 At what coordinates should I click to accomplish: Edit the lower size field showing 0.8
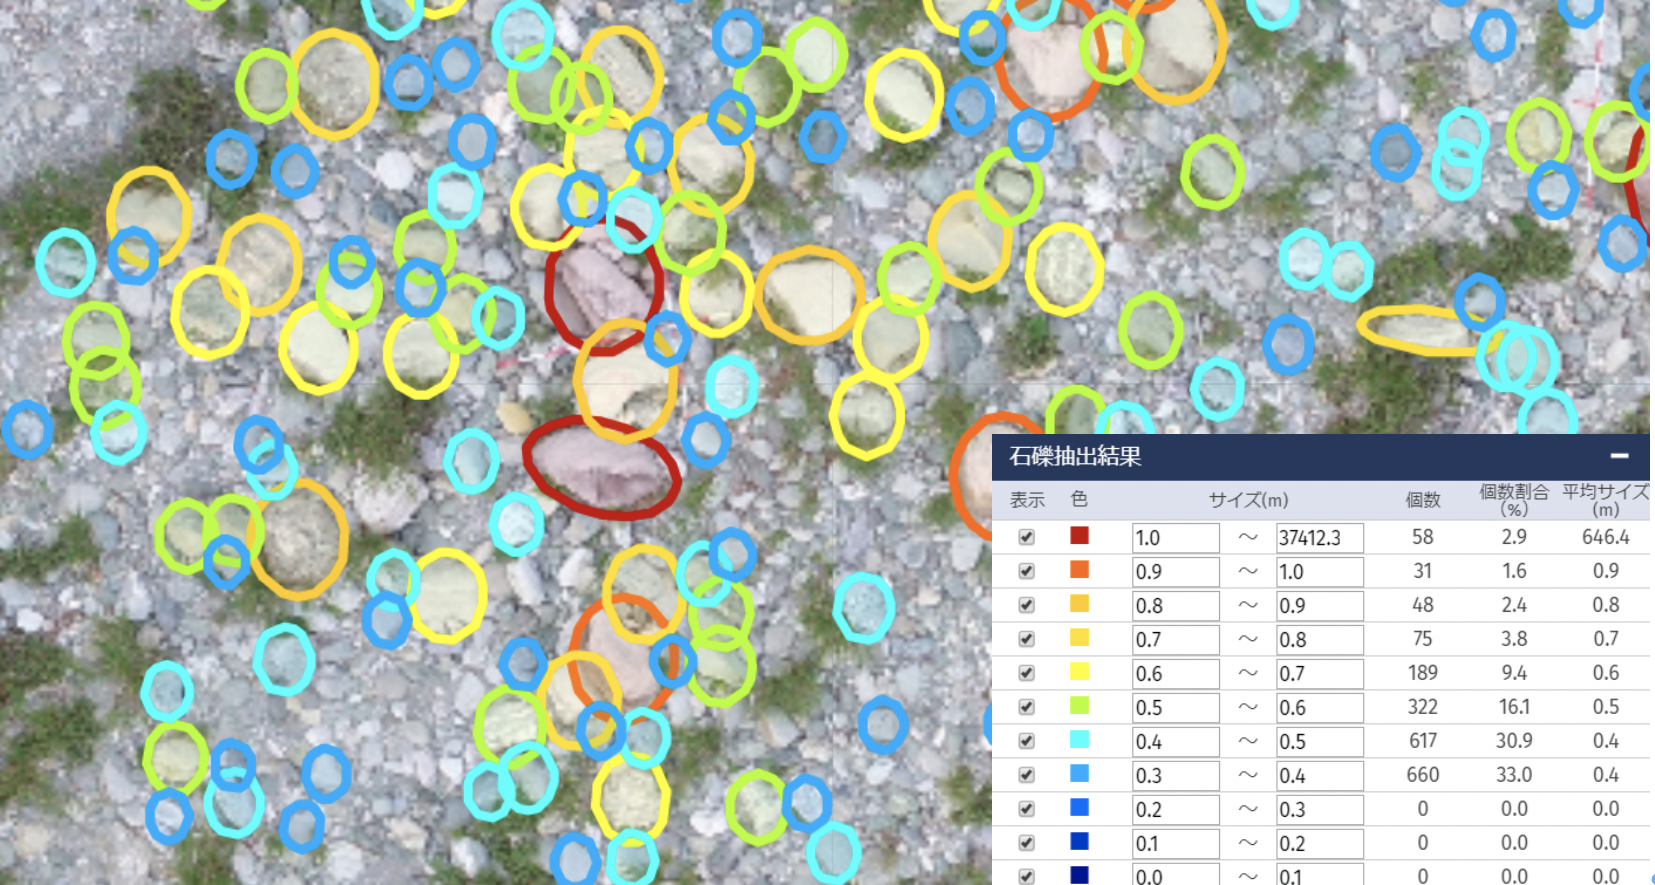tap(1176, 606)
